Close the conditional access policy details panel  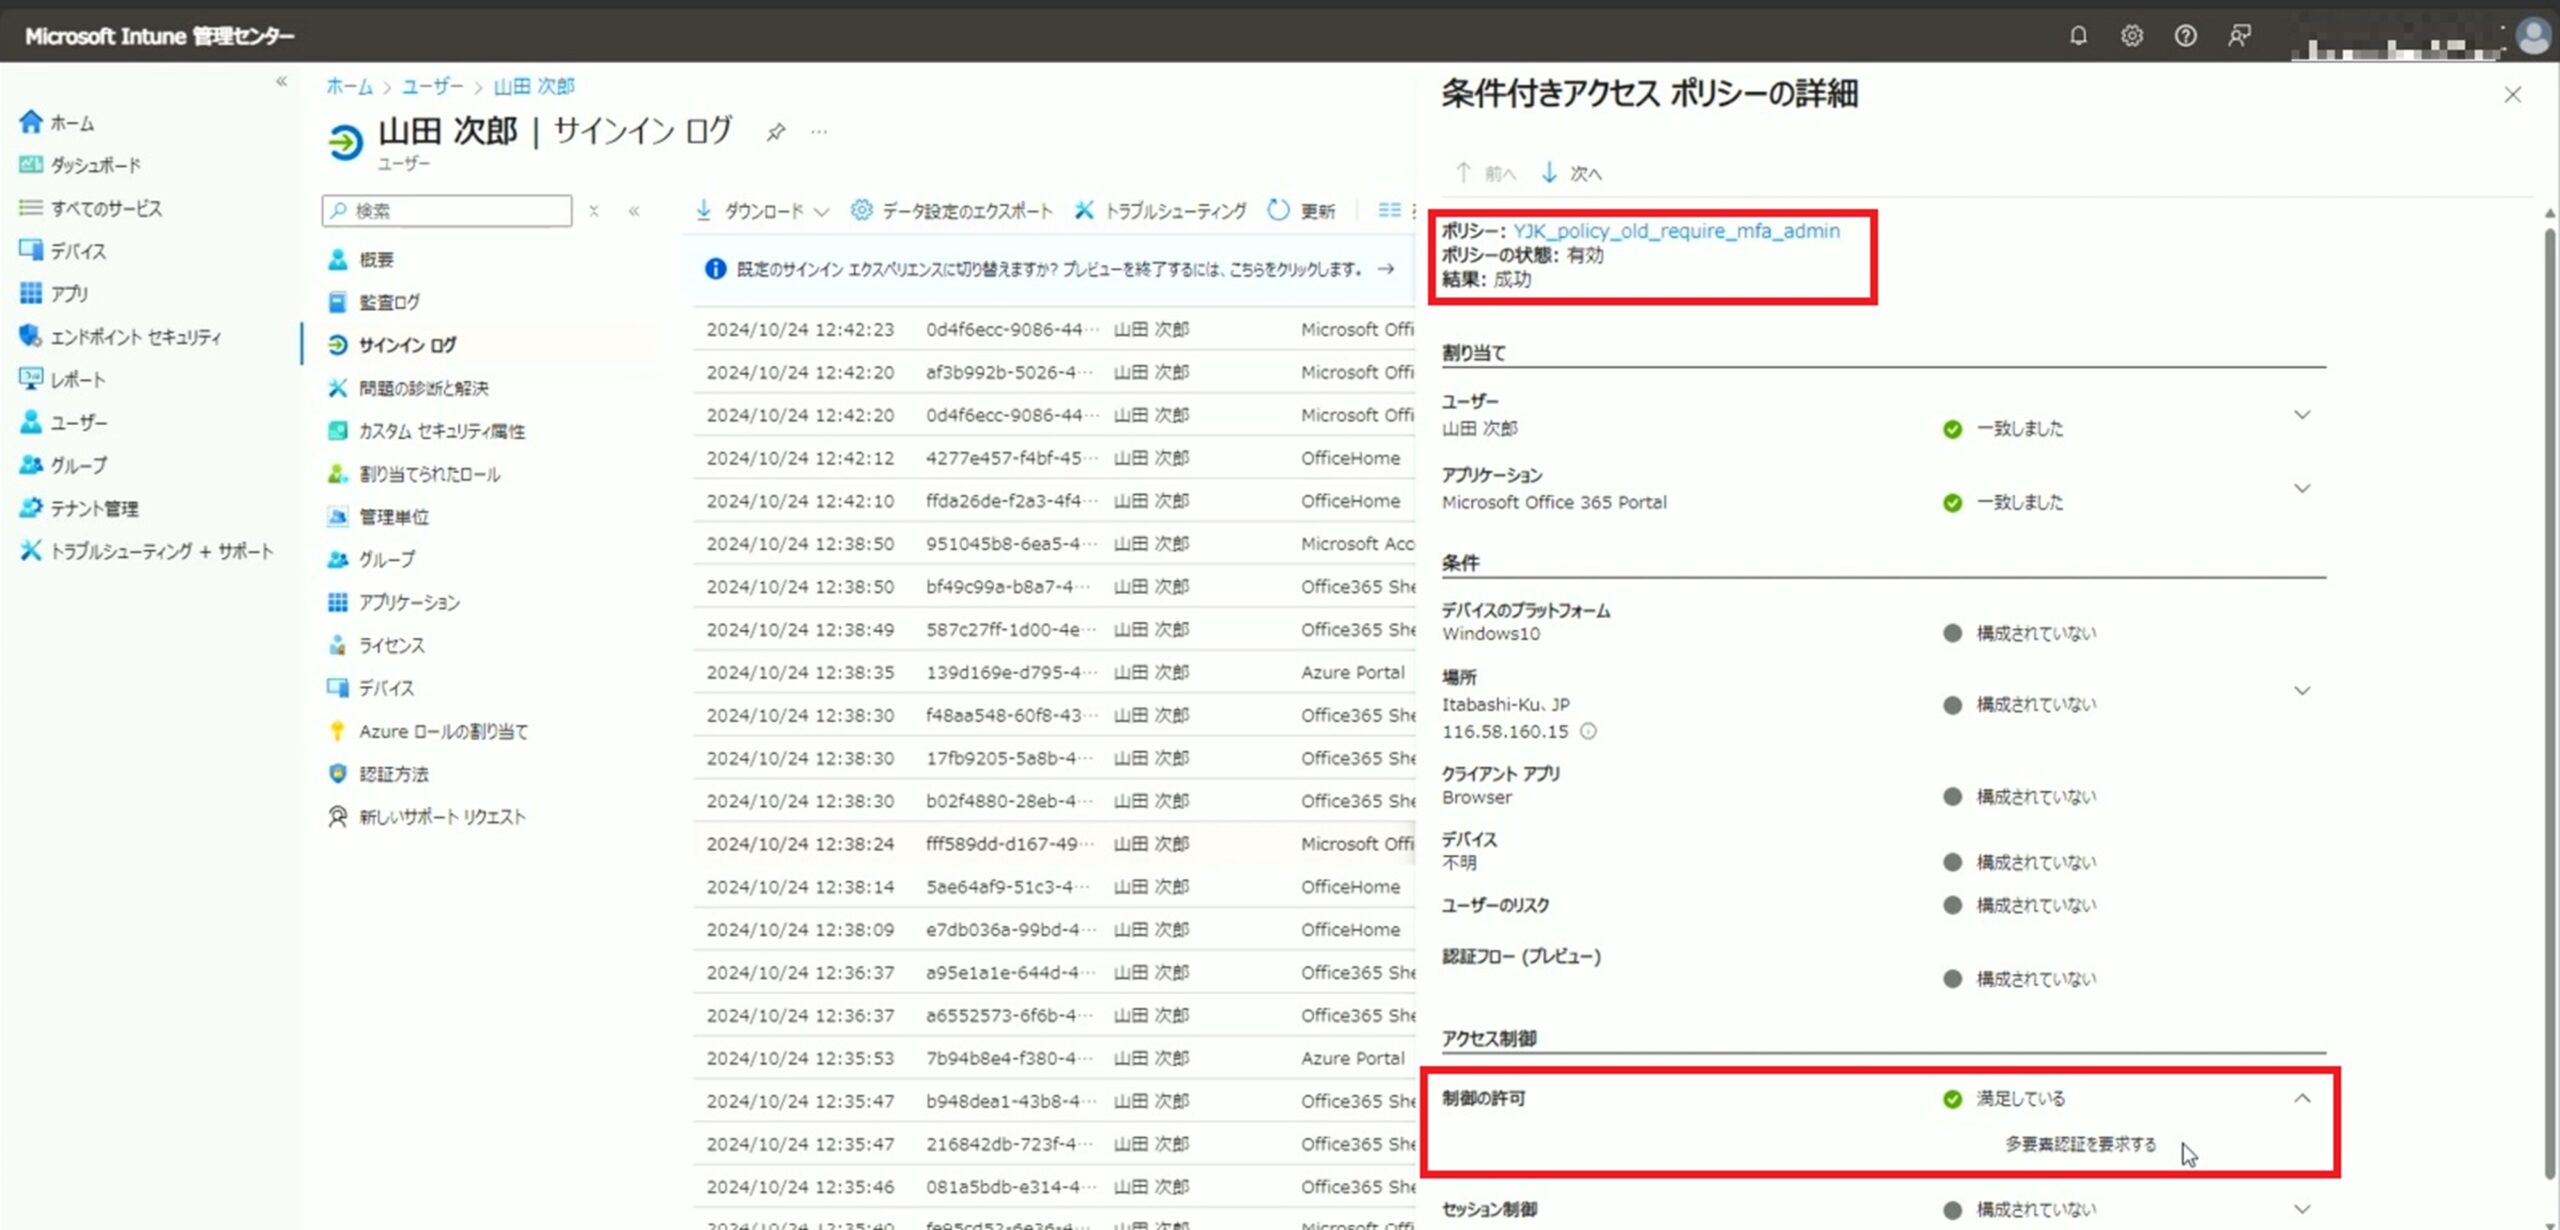coord(2512,94)
